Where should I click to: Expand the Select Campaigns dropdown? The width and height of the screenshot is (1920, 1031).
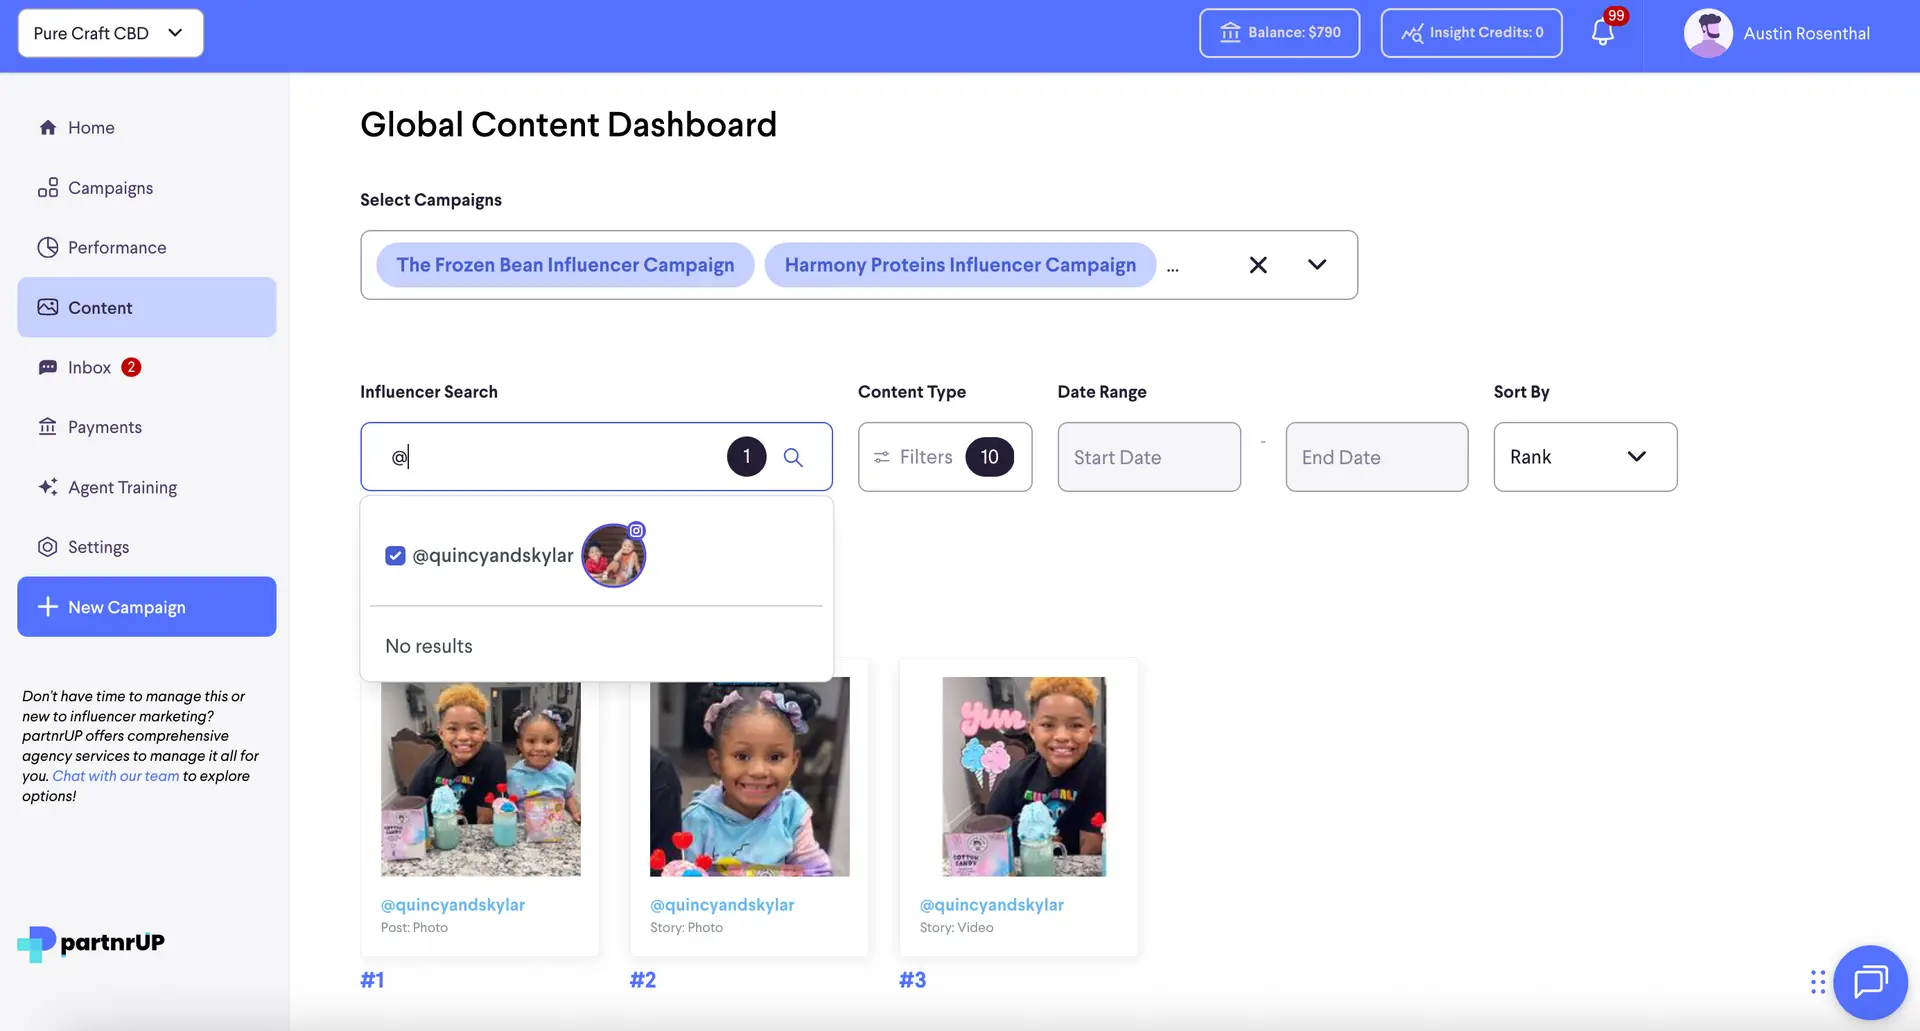tap(1316, 265)
